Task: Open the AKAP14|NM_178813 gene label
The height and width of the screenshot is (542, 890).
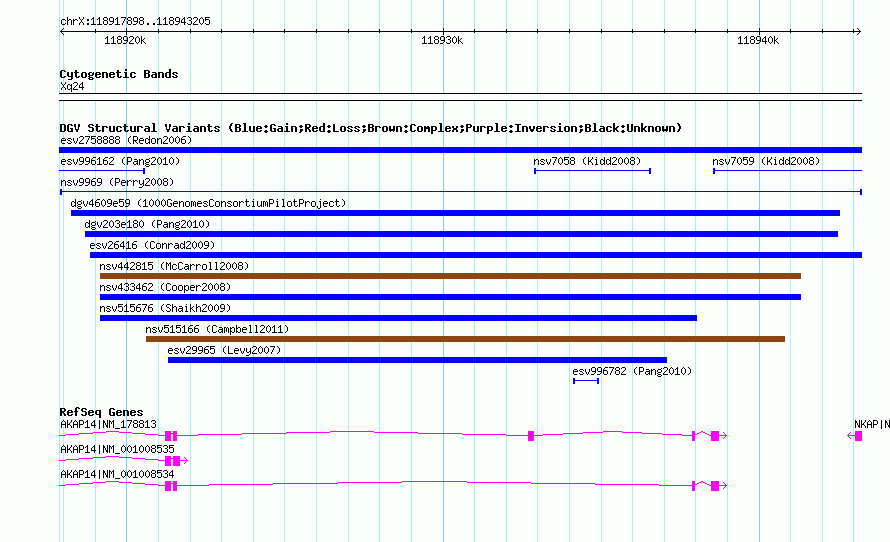Action: pyautogui.click(x=108, y=425)
